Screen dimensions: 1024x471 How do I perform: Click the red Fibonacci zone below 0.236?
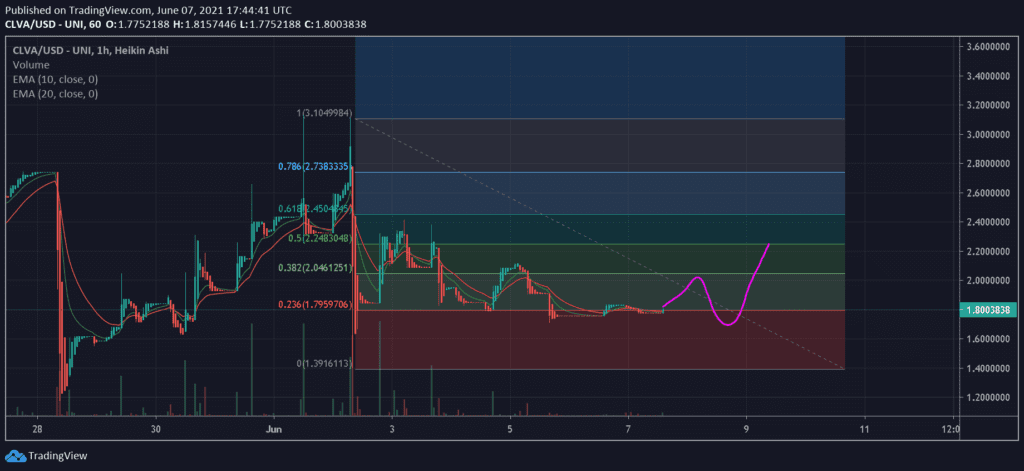coord(600,340)
